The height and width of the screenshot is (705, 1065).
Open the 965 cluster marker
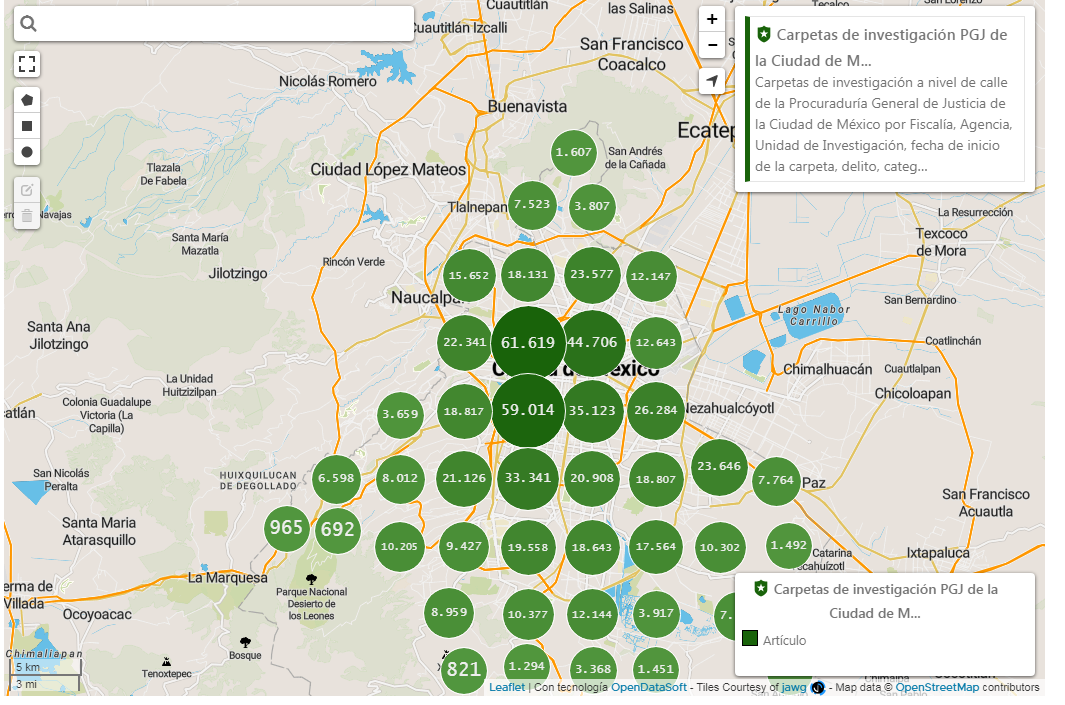click(x=286, y=528)
